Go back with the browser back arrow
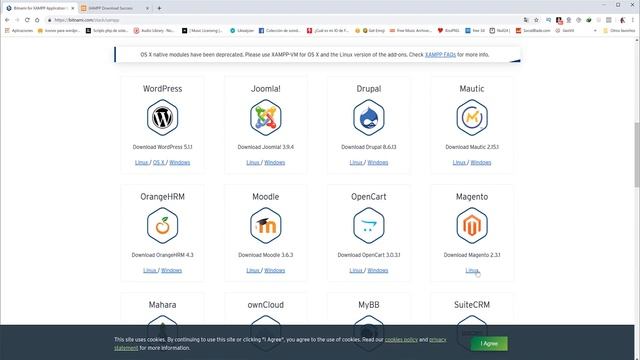 [x=7, y=20]
